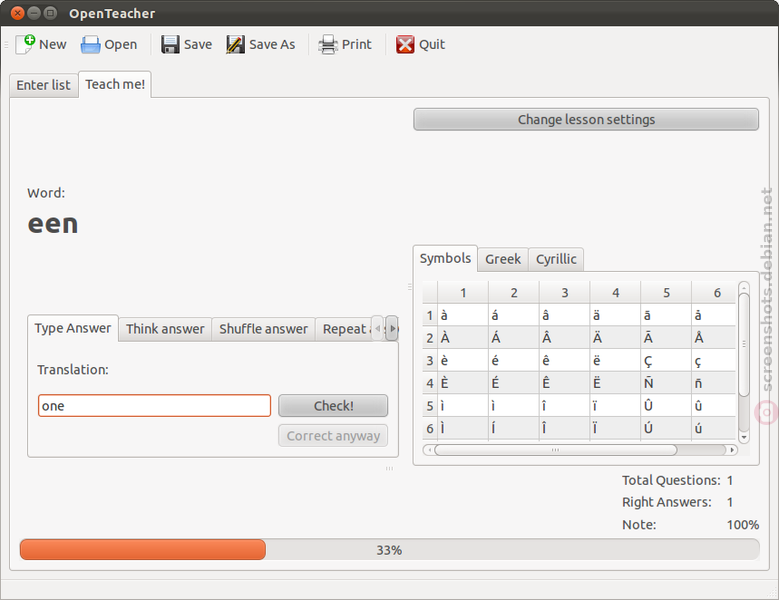Click the vertical scrollbar thumb of symbols
The height and width of the screenshot is (600, 779).
tap(744, 345)
